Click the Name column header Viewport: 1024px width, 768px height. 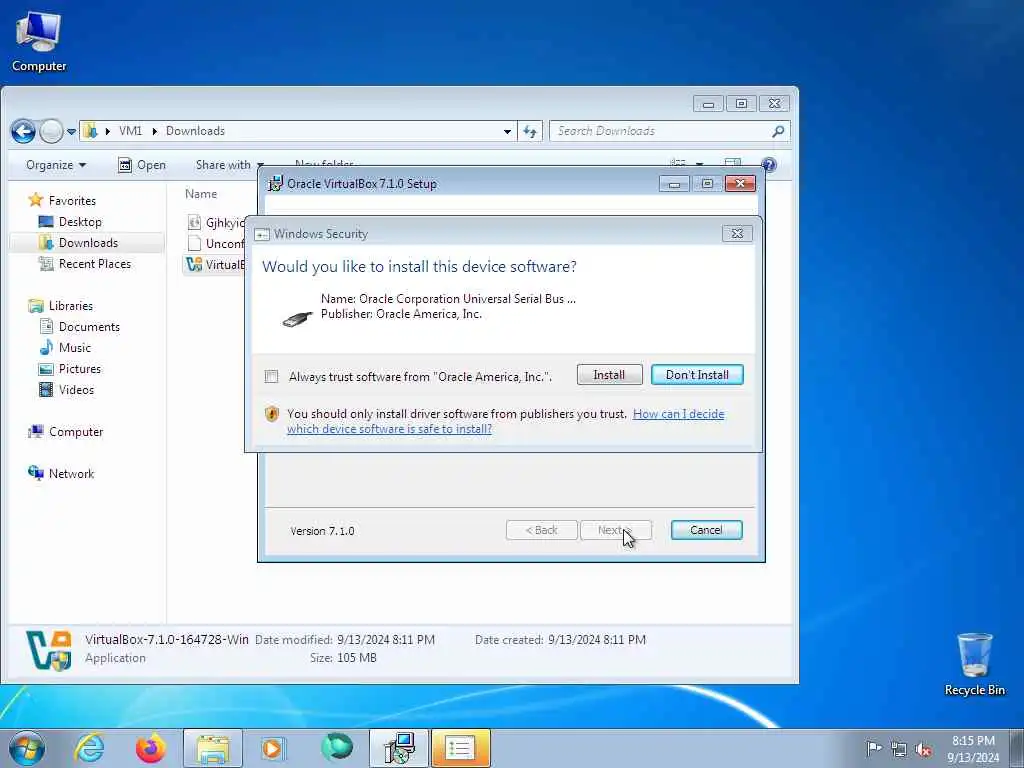point(200,194)
